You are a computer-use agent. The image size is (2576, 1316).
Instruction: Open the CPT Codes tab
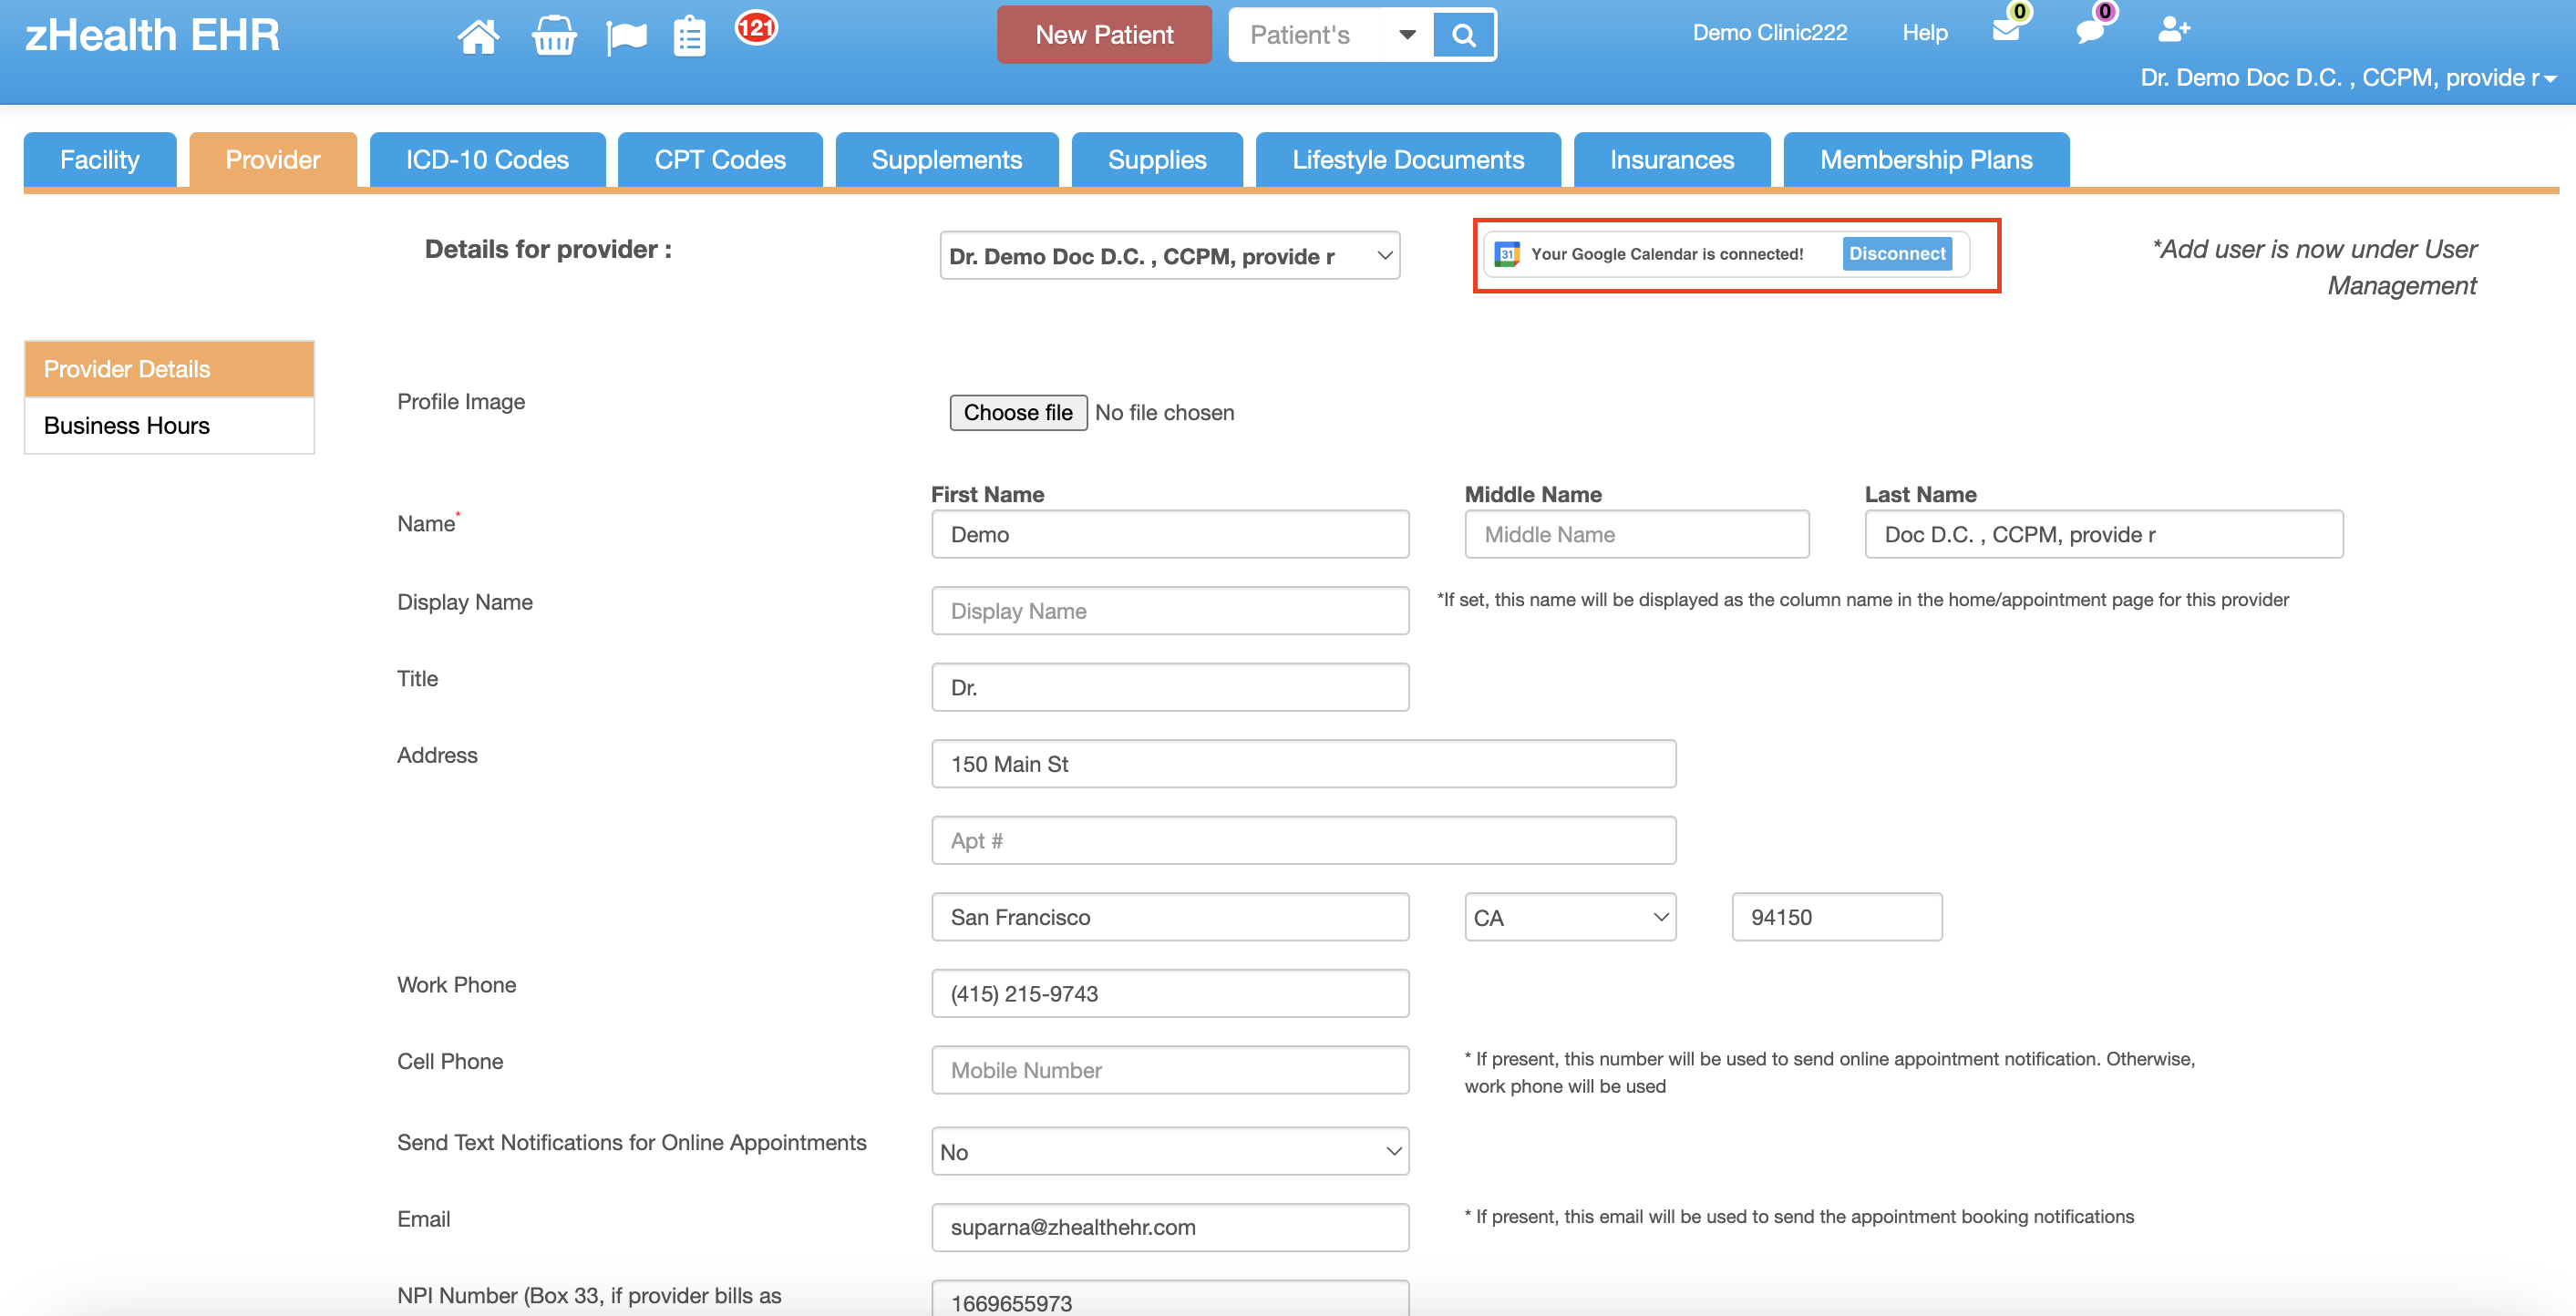(x=720, y=160)
